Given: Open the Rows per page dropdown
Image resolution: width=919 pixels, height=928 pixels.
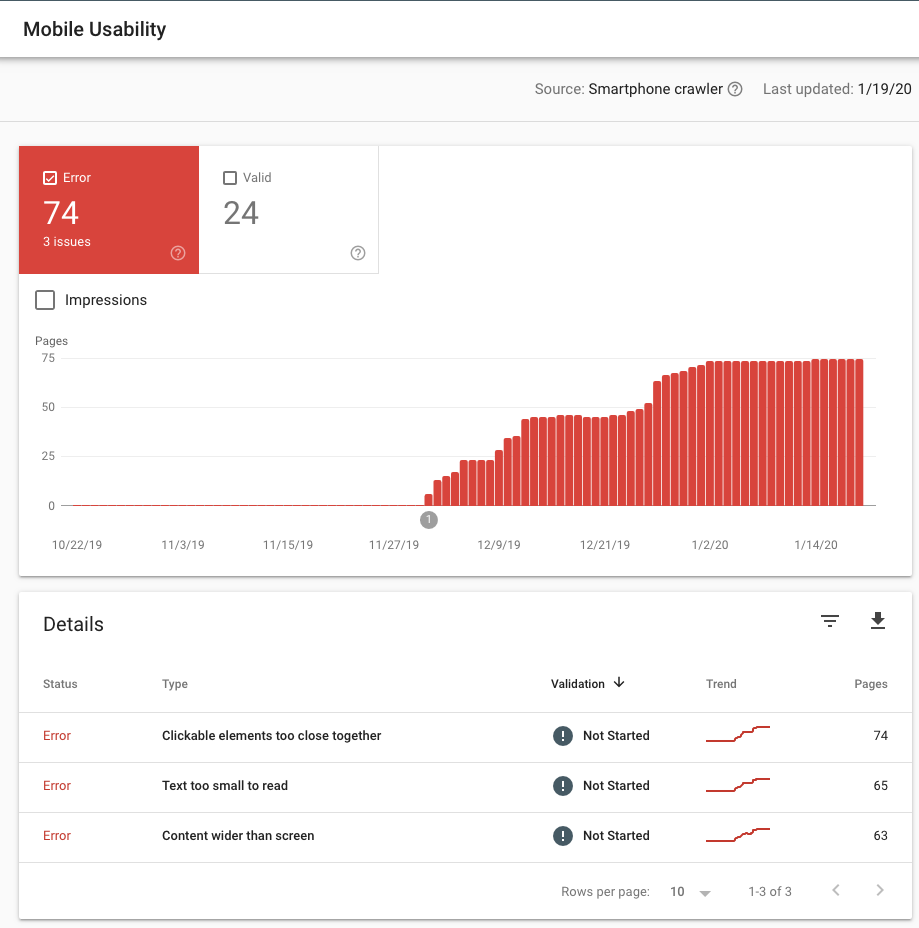Looking at the screenshot, I should coord(690,891).
